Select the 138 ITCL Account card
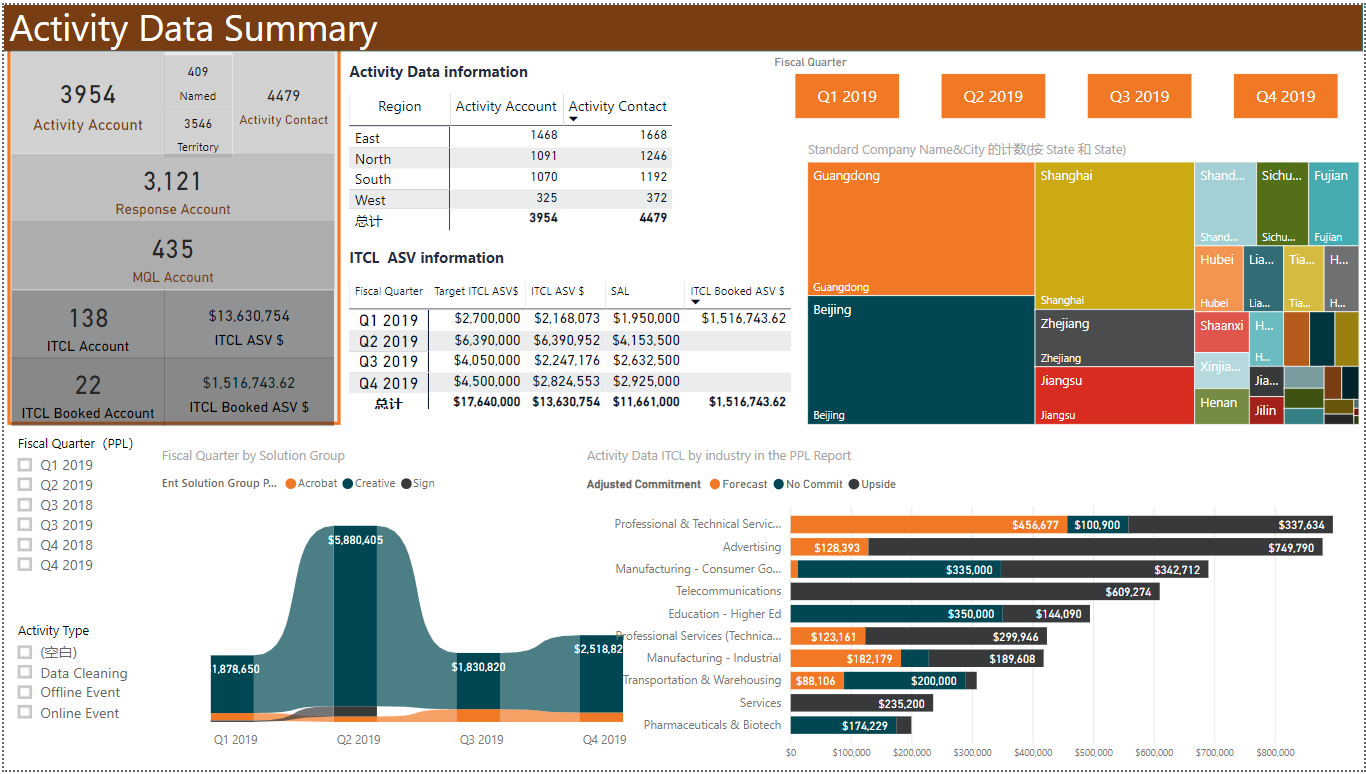This screenshot has height=774, width=1366. coord(88,324)
